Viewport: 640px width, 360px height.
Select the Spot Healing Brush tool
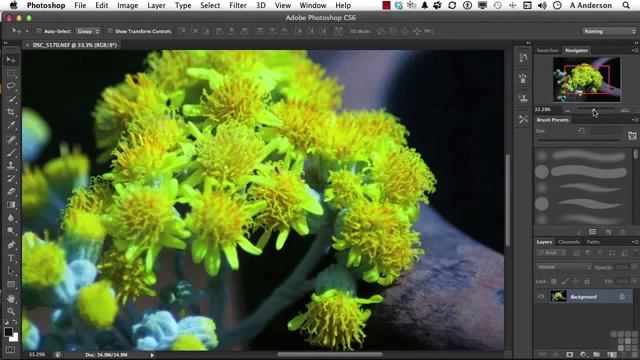tap(11, 139)
